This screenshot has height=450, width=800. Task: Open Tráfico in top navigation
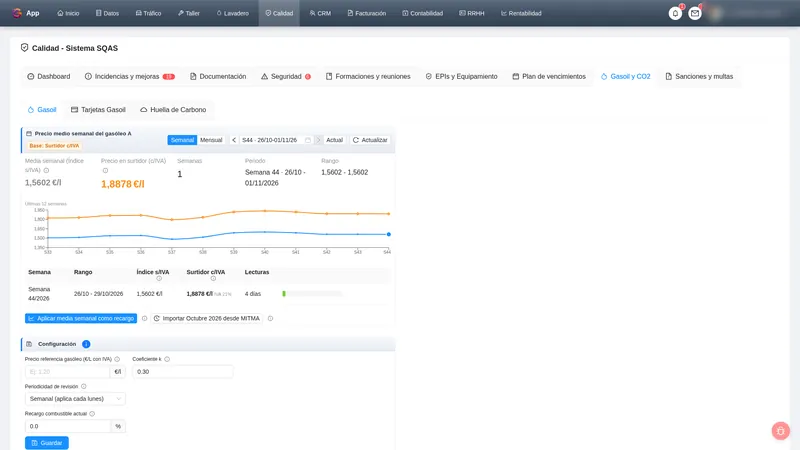(x=148, y=13)
